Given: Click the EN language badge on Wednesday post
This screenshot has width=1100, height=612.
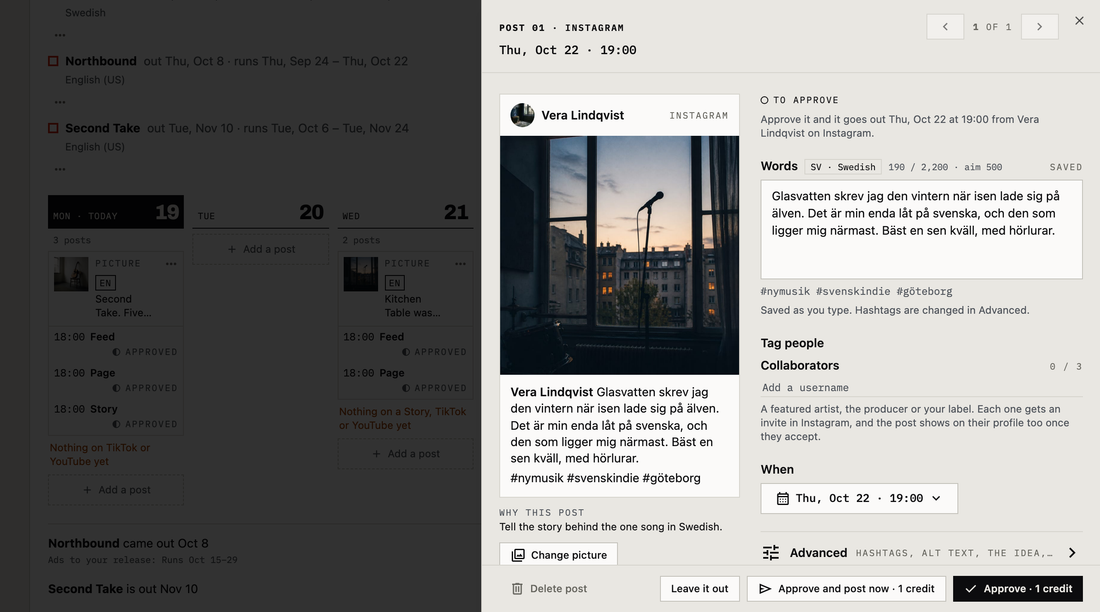Looking at the screenshot, I should click(394, 283).
